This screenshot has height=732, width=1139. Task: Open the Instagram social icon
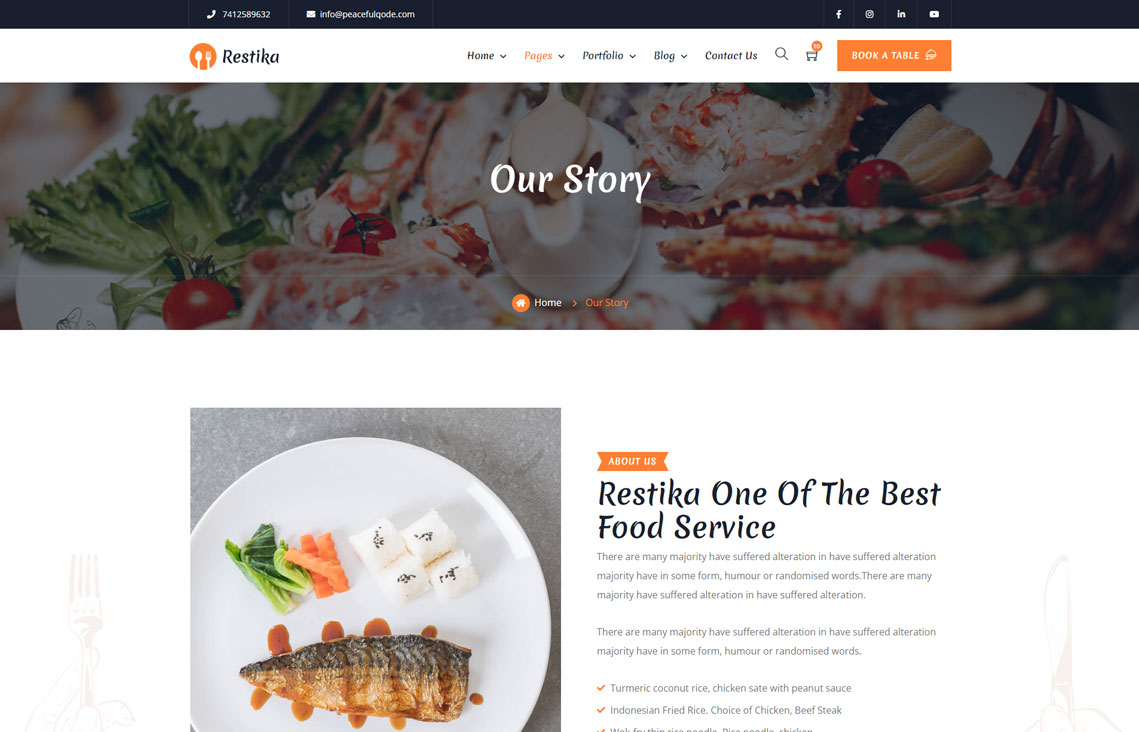click(x=870, y=14)
